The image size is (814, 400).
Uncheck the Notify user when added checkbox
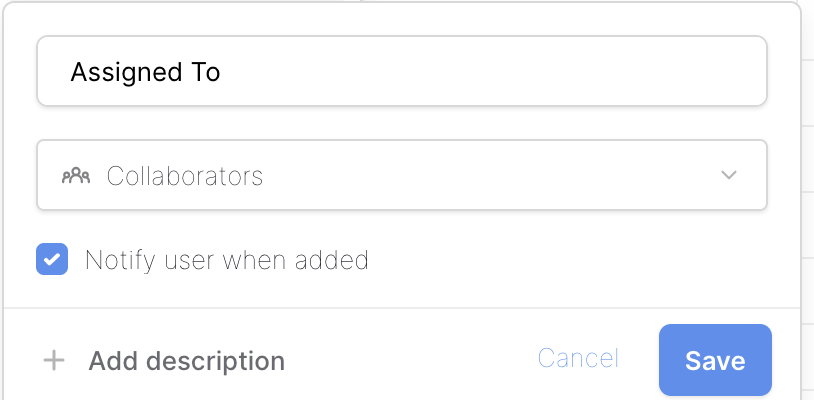52,259
